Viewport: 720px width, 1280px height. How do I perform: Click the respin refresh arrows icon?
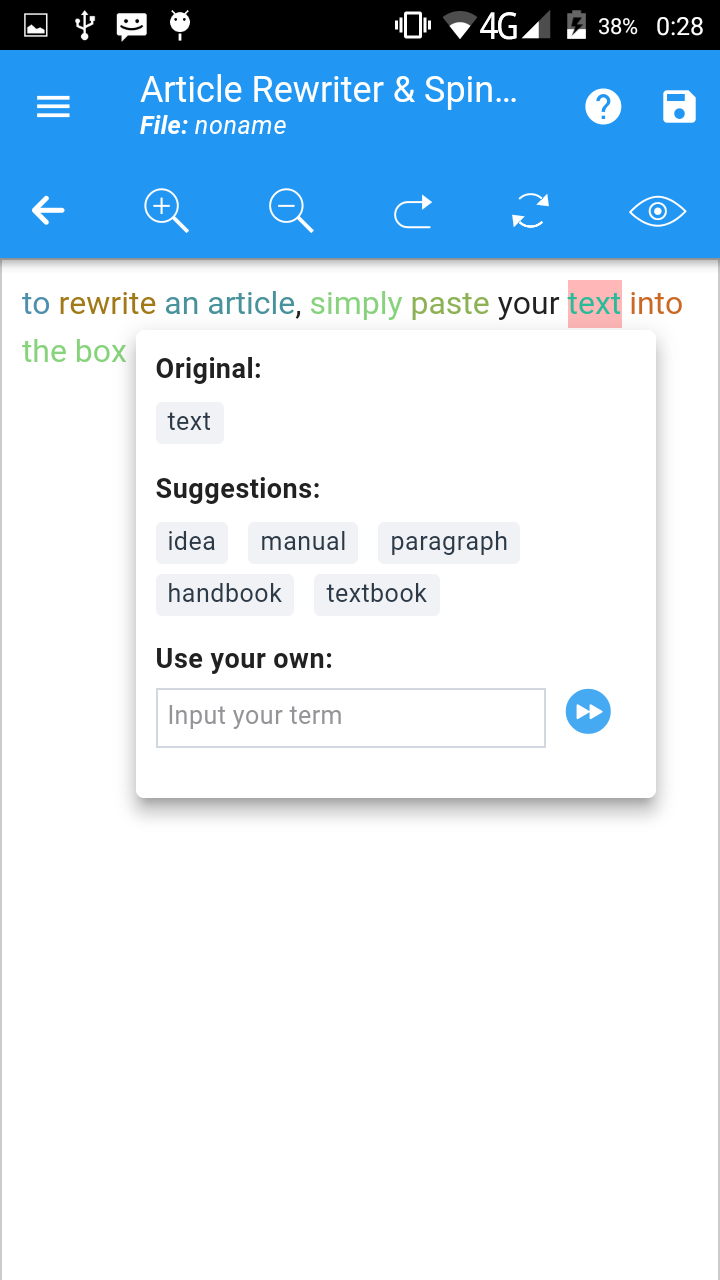(x=529, y=211)
